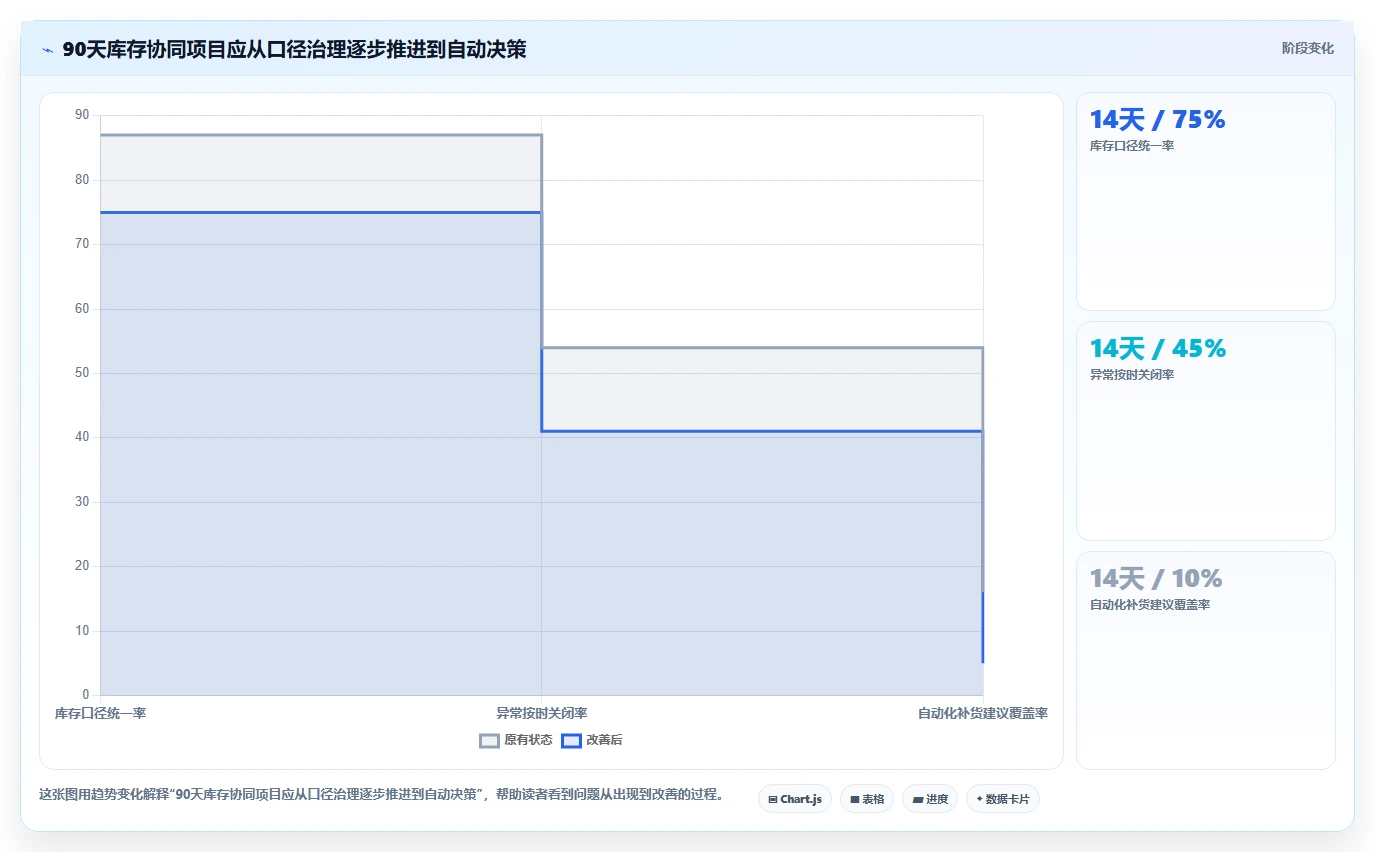Click the 14天 / 75% value

pos(1157,119)
